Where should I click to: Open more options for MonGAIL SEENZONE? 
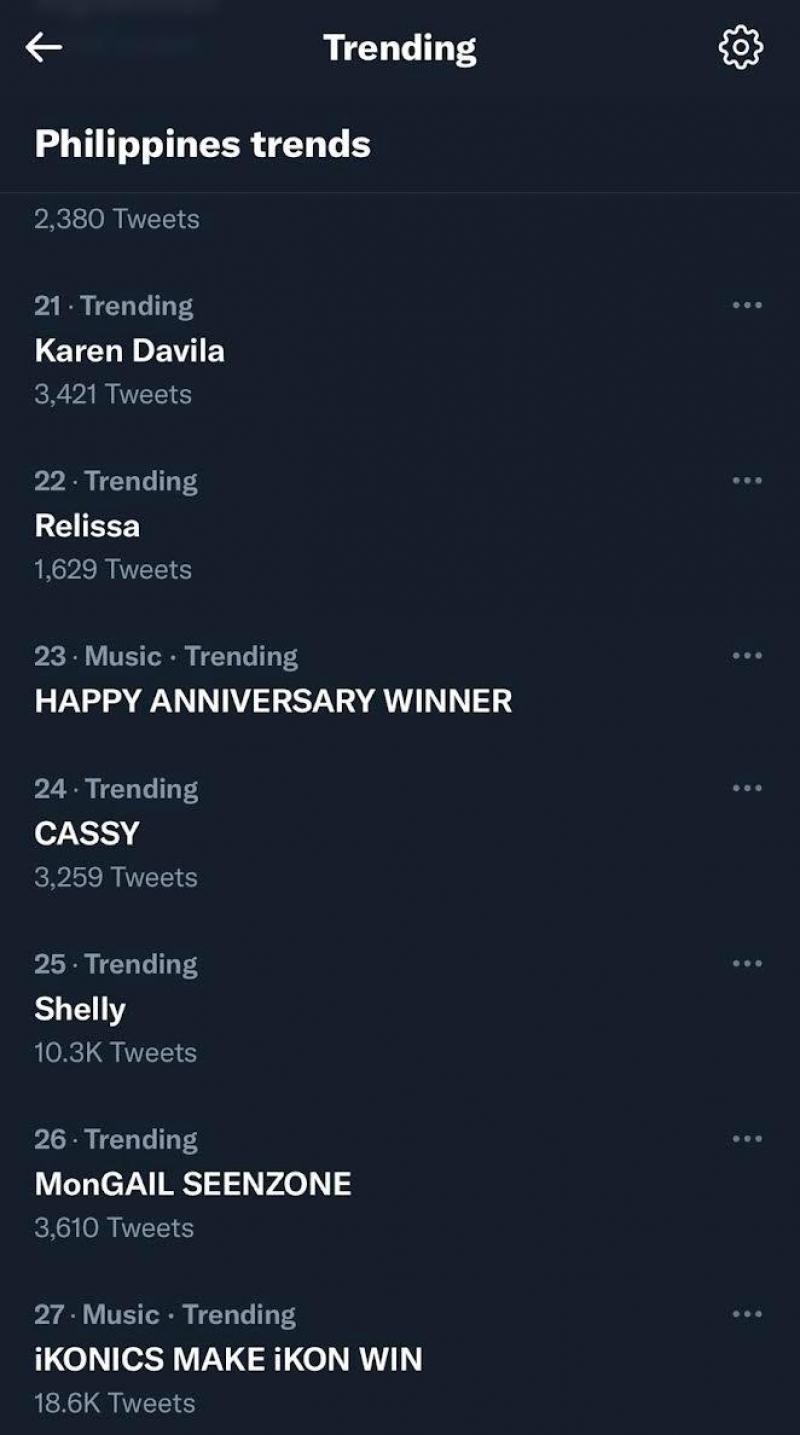(x=747, y=1139)
